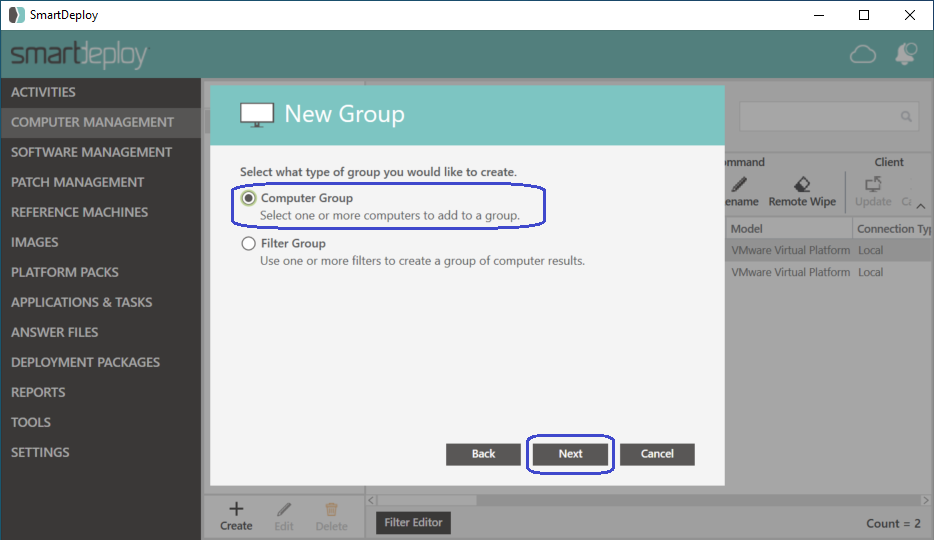Collapse the ribbon with chevron arrow
Viewport: 934px width, 540px height.
(921, 206)
